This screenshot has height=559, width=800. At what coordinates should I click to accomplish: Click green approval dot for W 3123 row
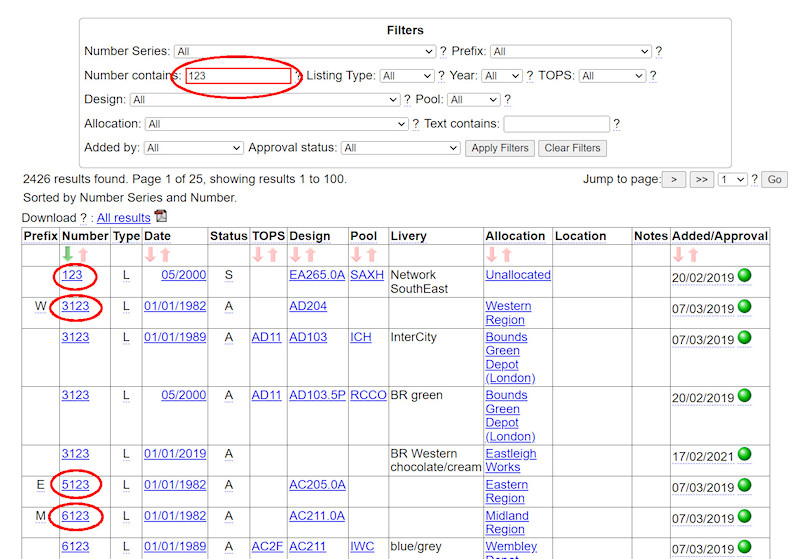[x=745, y=307]
